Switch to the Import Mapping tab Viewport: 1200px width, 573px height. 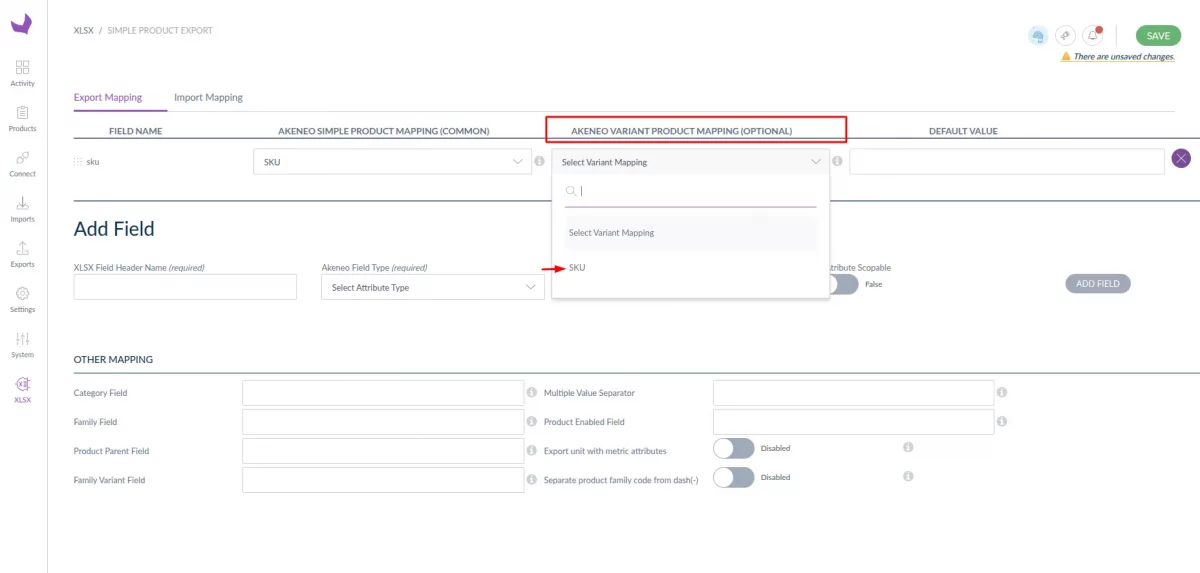pos(208,98)
